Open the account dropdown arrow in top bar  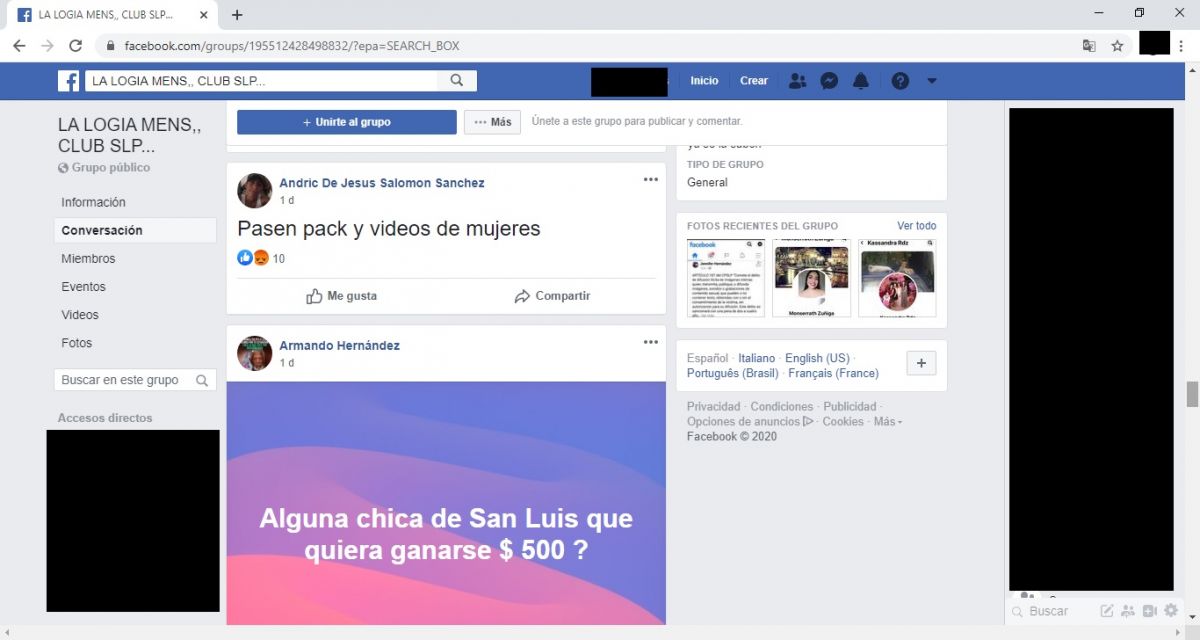(x=932, y=81)
